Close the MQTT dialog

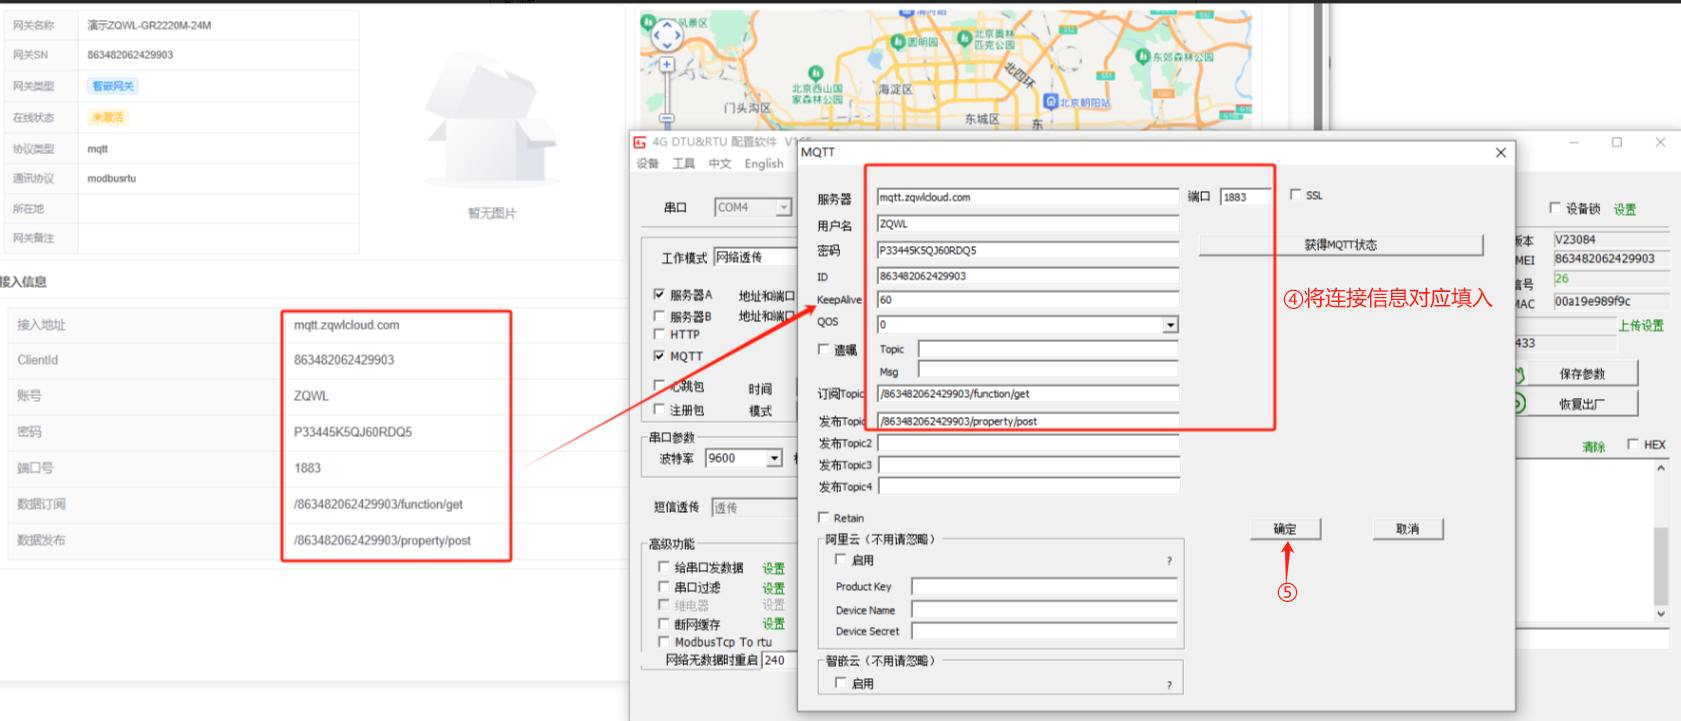point(1500,152)
